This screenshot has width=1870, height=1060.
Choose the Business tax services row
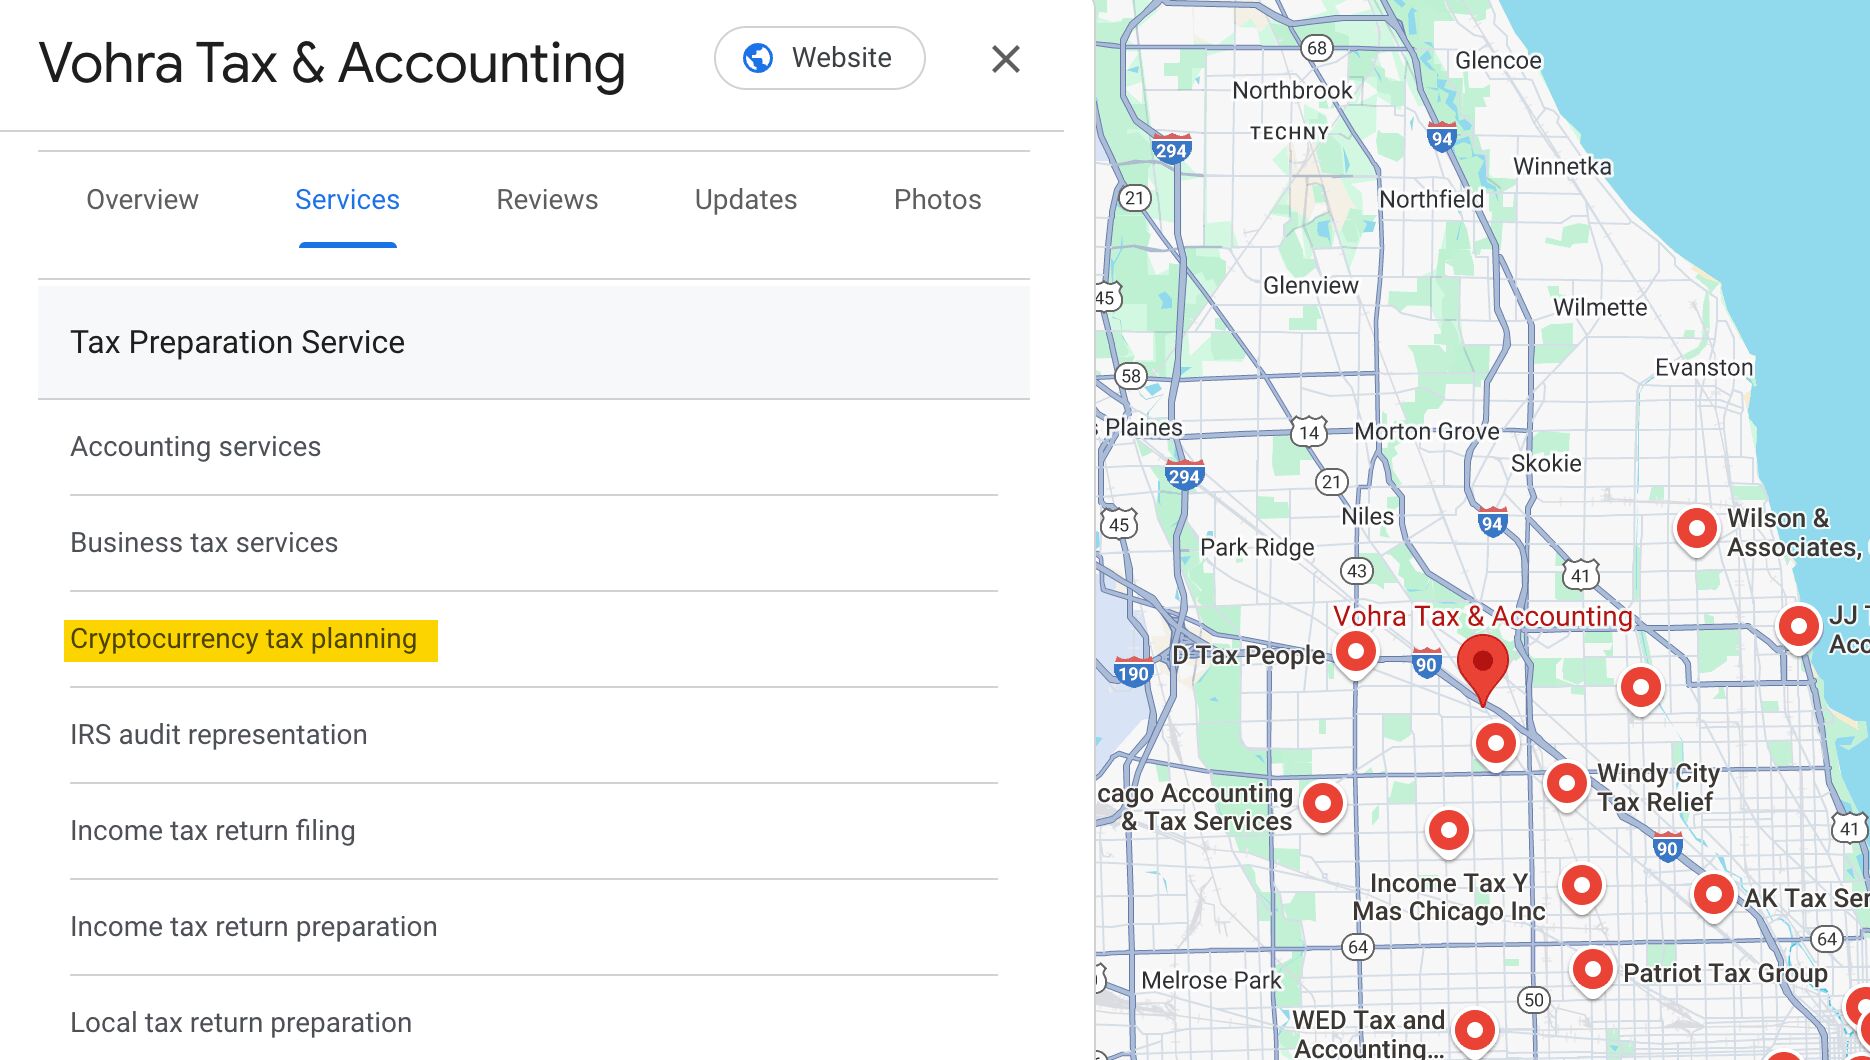click(534, 543)
